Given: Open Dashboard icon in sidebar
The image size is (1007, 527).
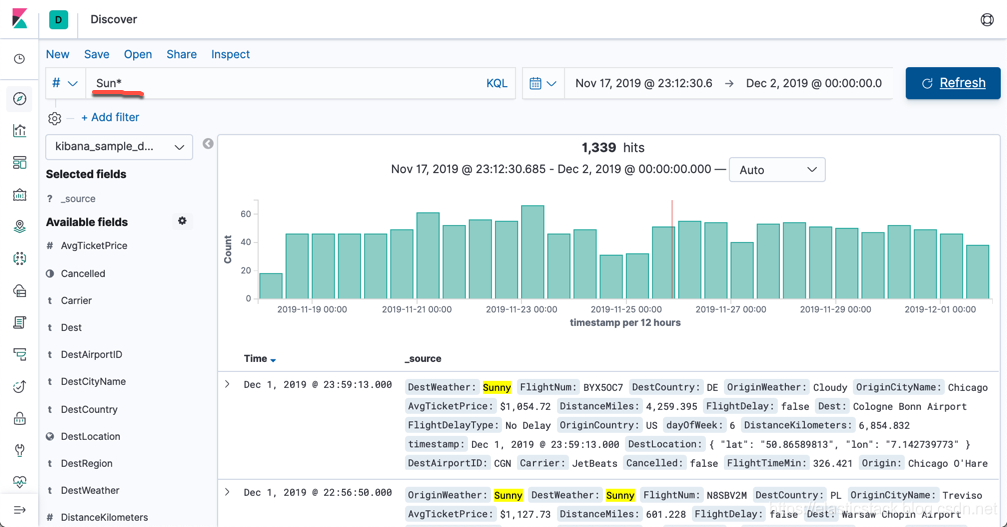Looking at the screenshot, I should pos(20,162).
